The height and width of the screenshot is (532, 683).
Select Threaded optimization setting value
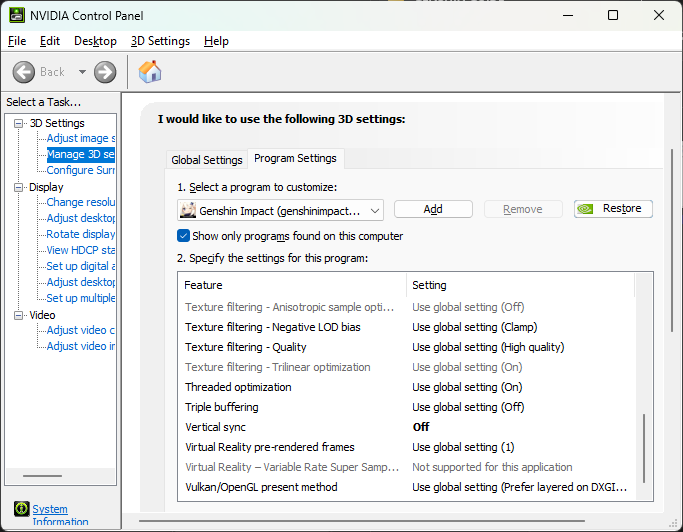467,387
